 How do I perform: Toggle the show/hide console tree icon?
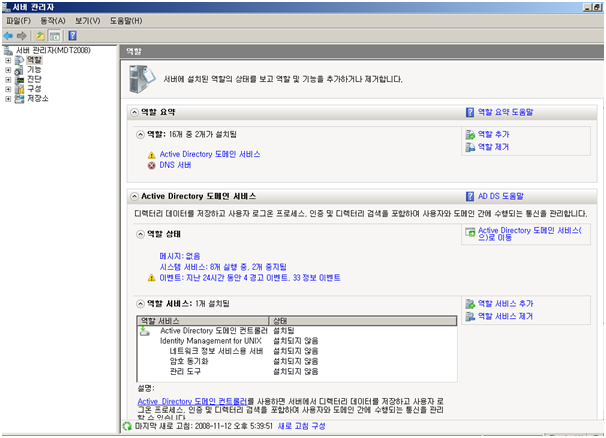click(55, 36)
